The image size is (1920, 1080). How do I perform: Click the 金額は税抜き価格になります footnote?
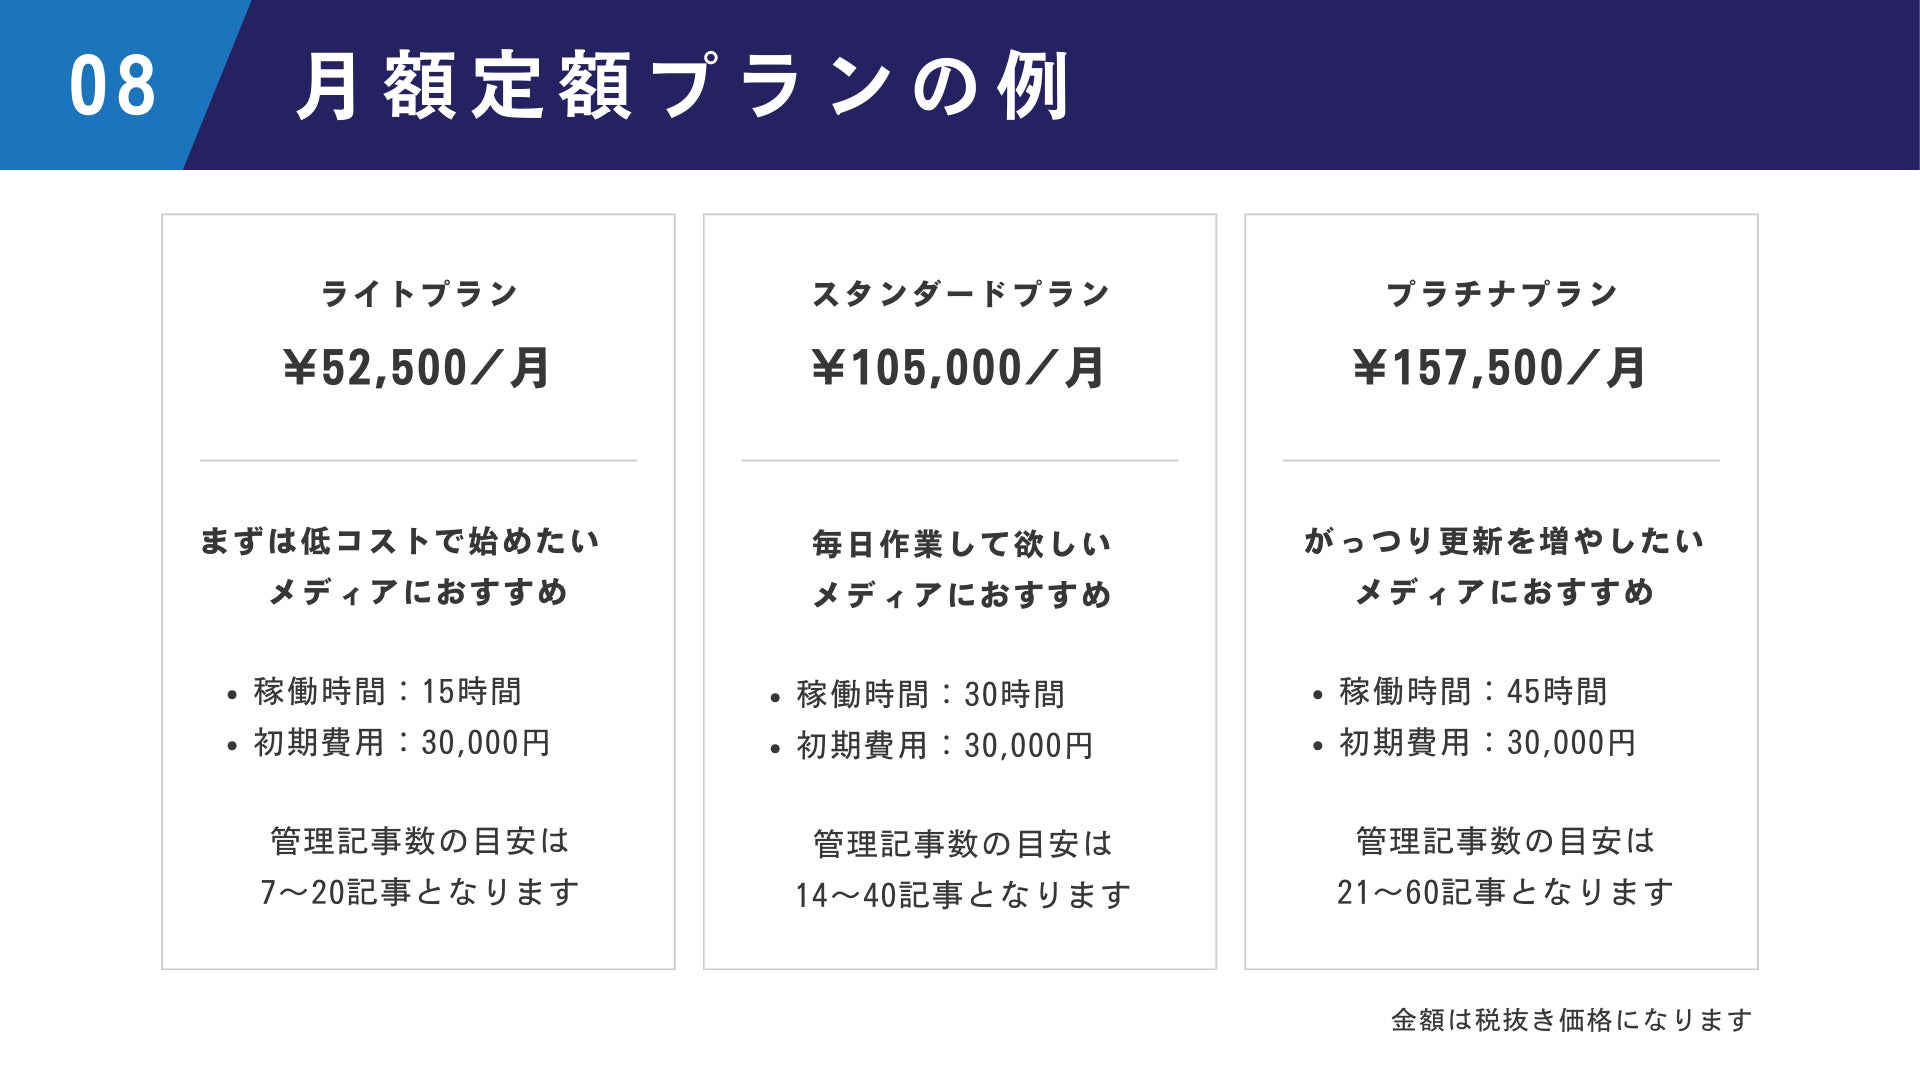click(x=1571, y=1020)
